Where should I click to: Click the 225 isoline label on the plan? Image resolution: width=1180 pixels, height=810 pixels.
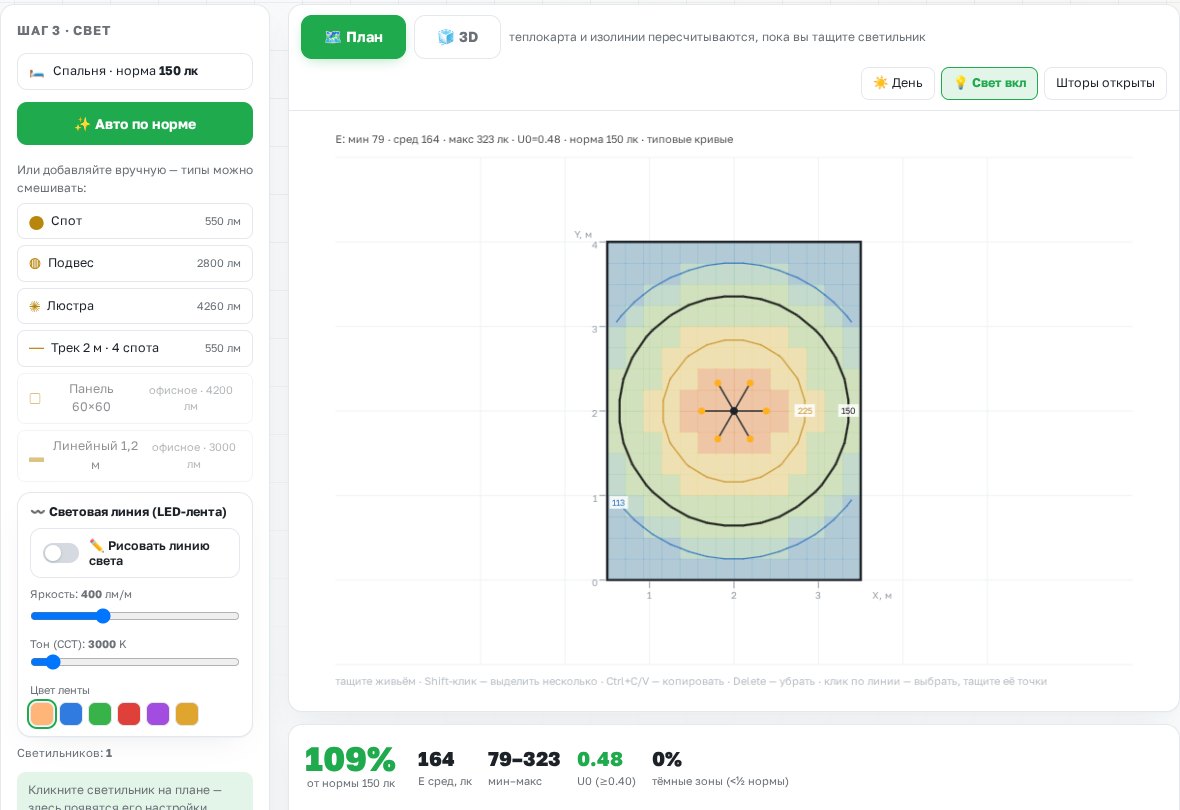tap(804, 411)
